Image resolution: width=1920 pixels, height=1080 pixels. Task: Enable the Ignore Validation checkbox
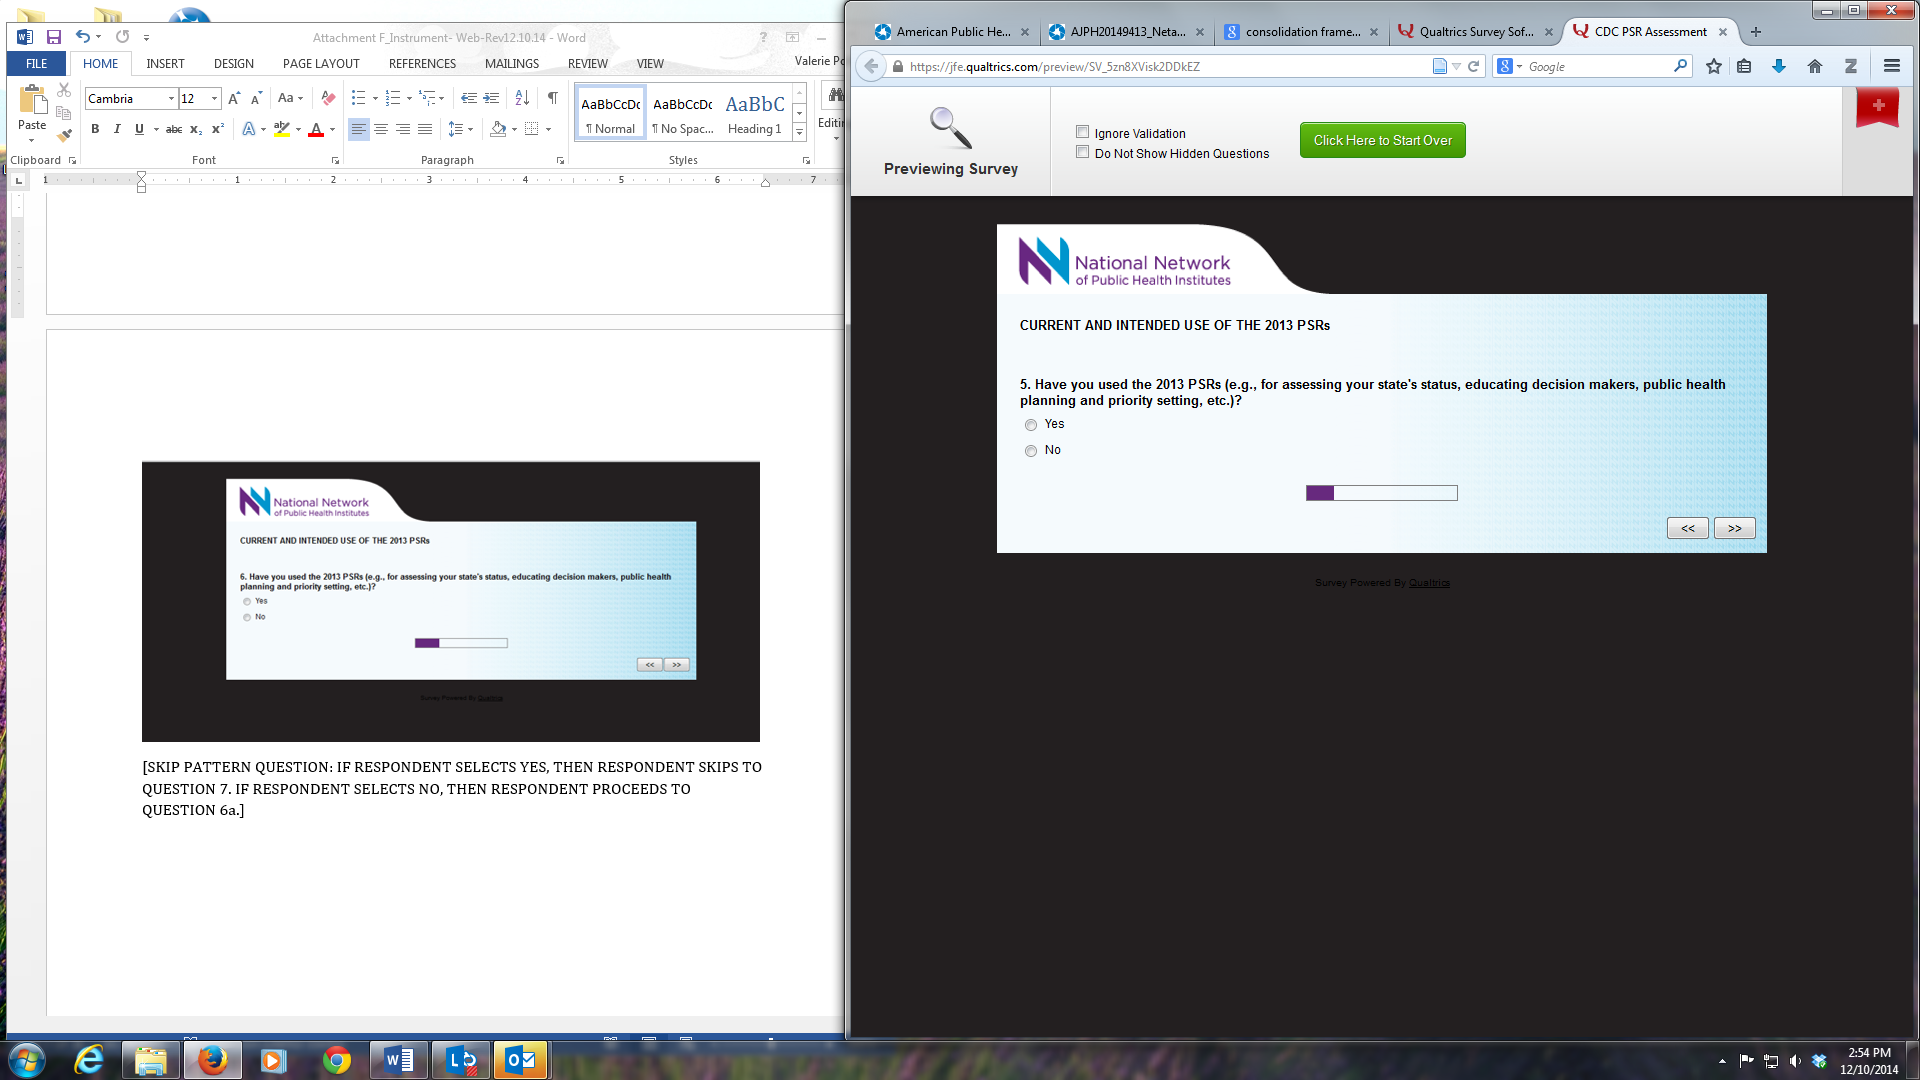pos(1082,132)
